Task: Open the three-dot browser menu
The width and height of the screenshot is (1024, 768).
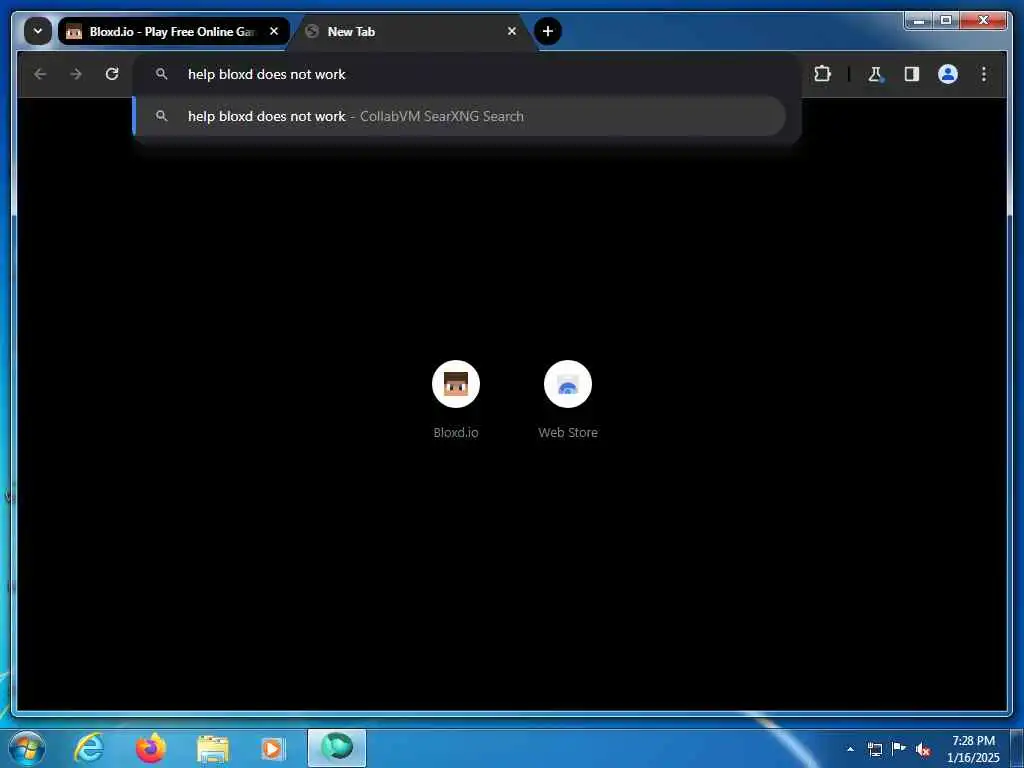Action: coord(984,74)
